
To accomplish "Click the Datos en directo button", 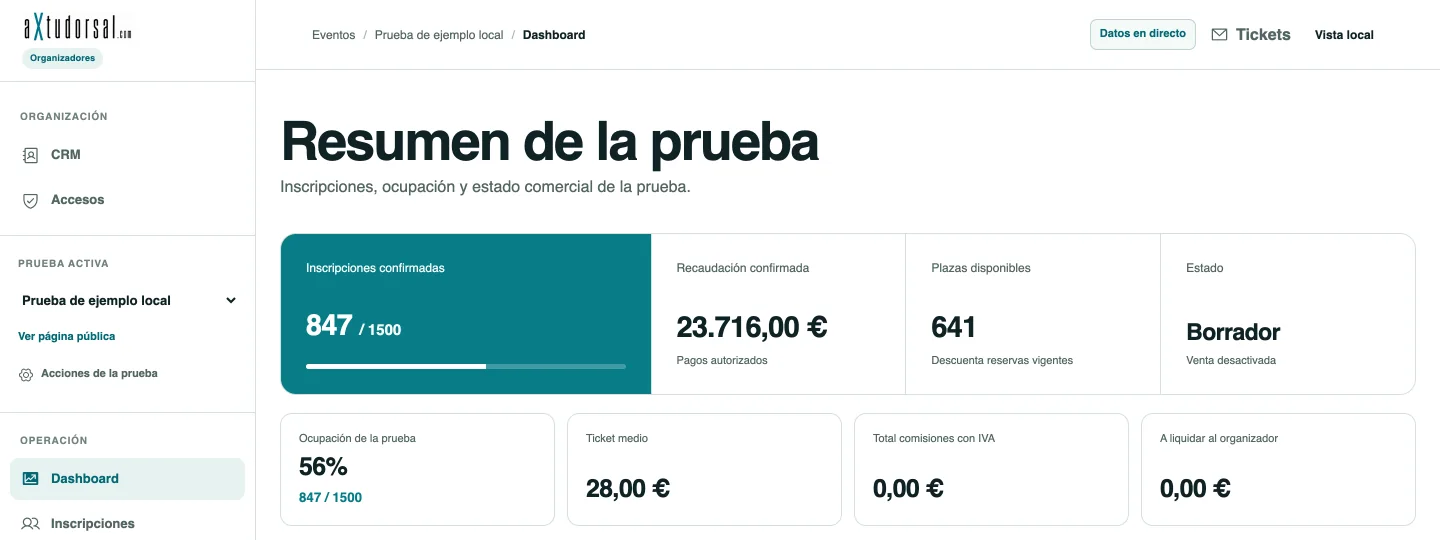I will [x=1143, y=34].
